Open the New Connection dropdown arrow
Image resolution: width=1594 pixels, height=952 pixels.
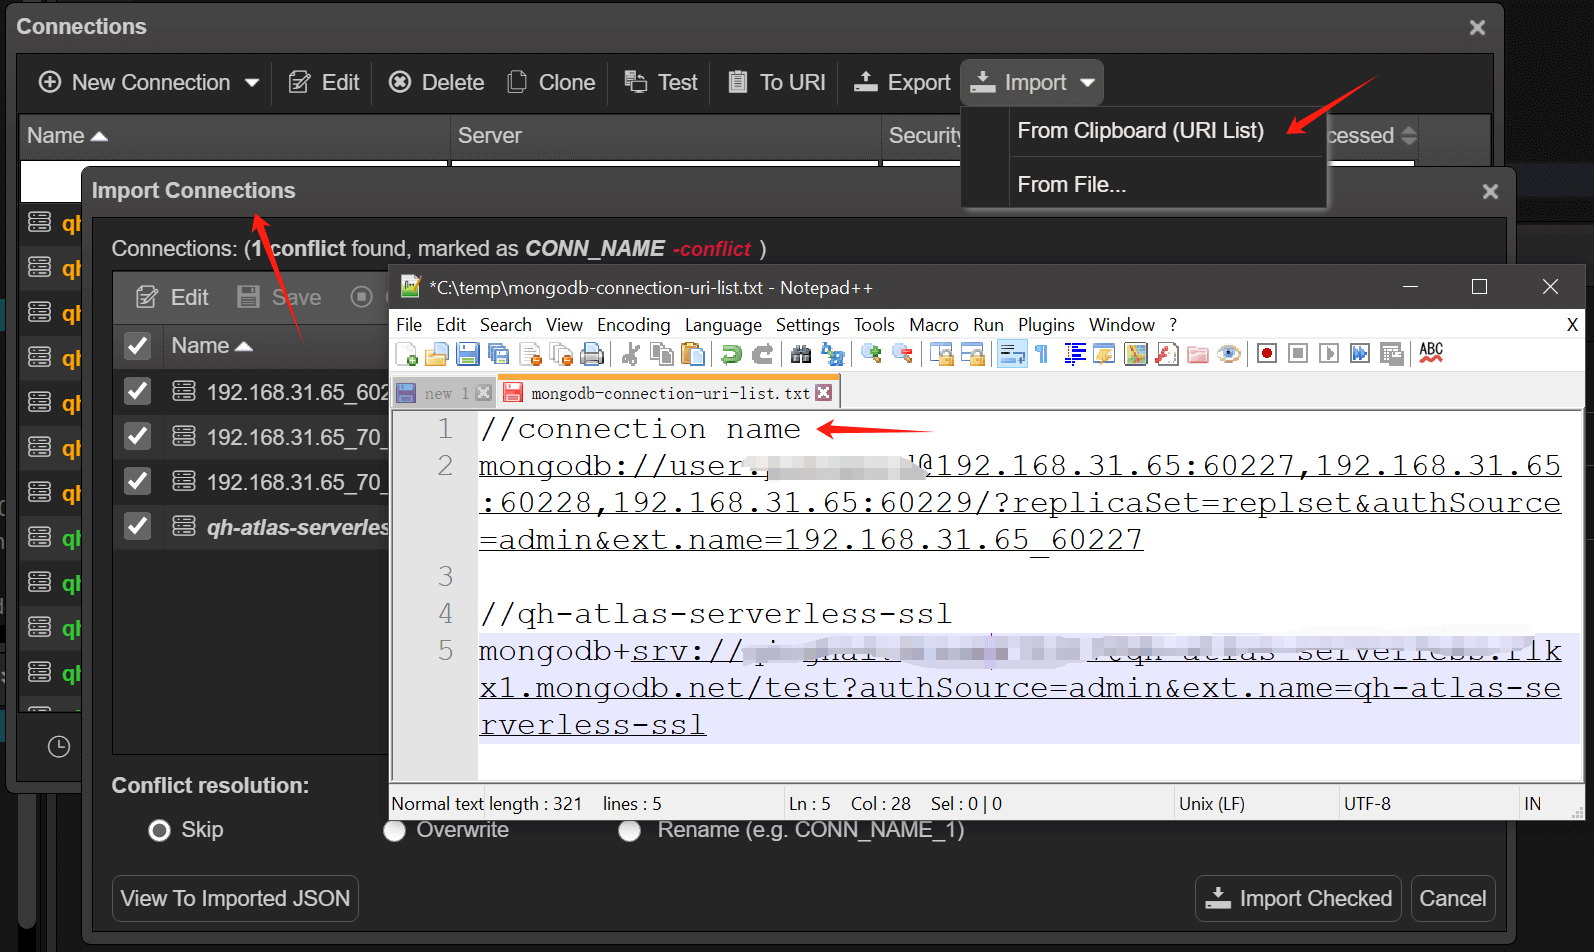[x=252, y=83]
